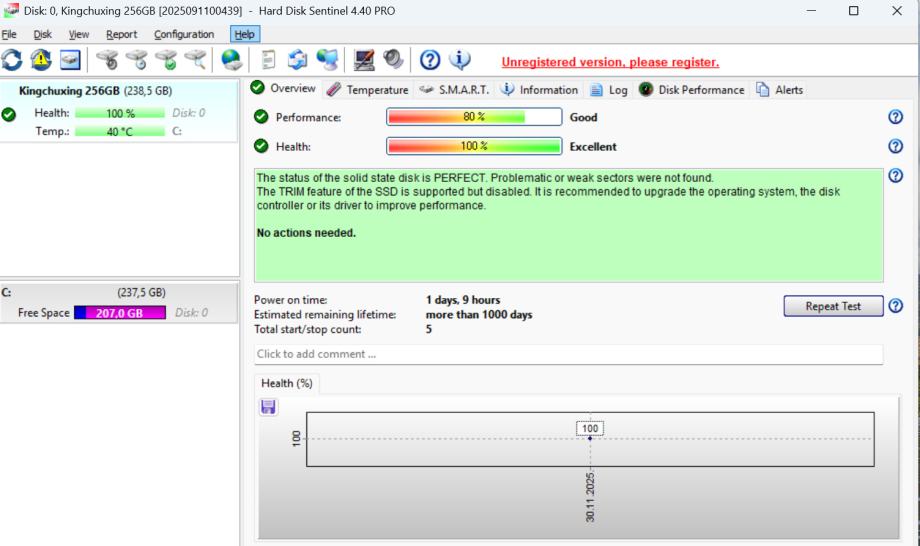Image resolution: width=920 pixels, height=546 pixels.
Task: Click the disk with clock test icon
Action: pos(137,60)
